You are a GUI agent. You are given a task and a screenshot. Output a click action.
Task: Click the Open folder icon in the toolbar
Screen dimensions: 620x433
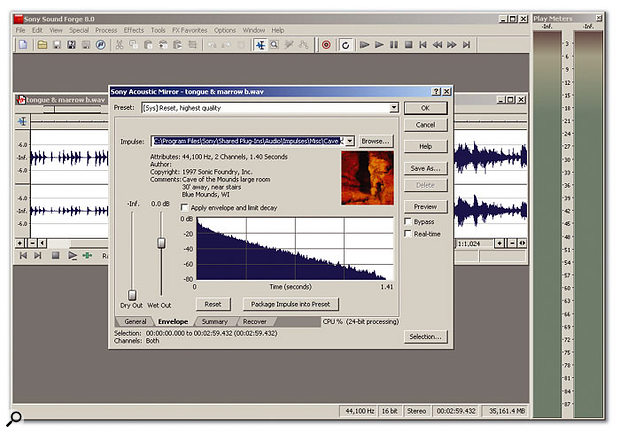(42, 45)
